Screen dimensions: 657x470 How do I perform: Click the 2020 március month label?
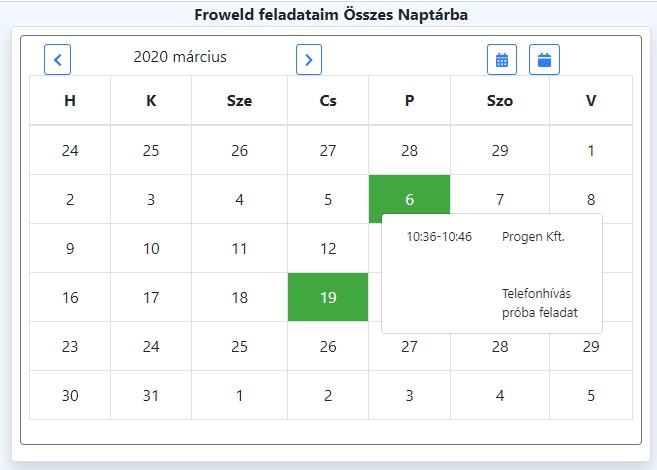pyautogui.click(x=180, y=57)
